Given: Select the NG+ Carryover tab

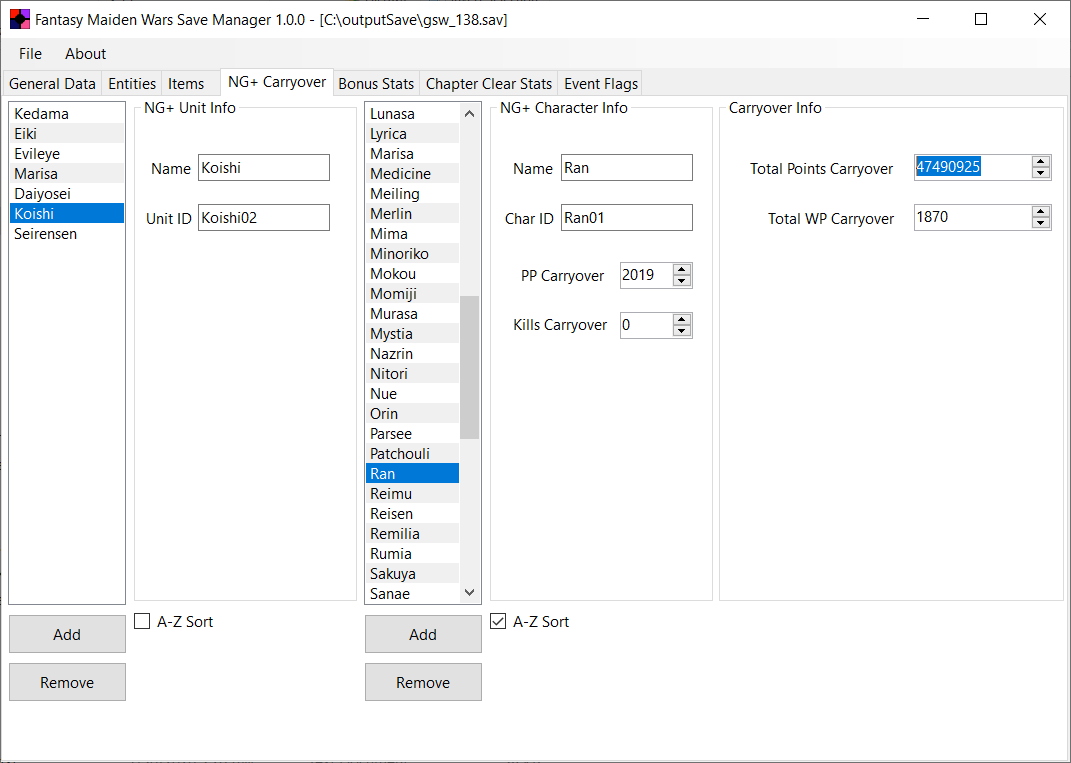Looking at the screenshot, I should [277, 81].
